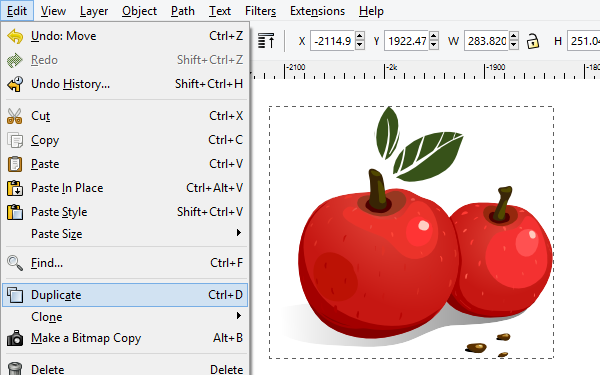Open the Edit menu
600x375 pixels.
click(17, 11)
